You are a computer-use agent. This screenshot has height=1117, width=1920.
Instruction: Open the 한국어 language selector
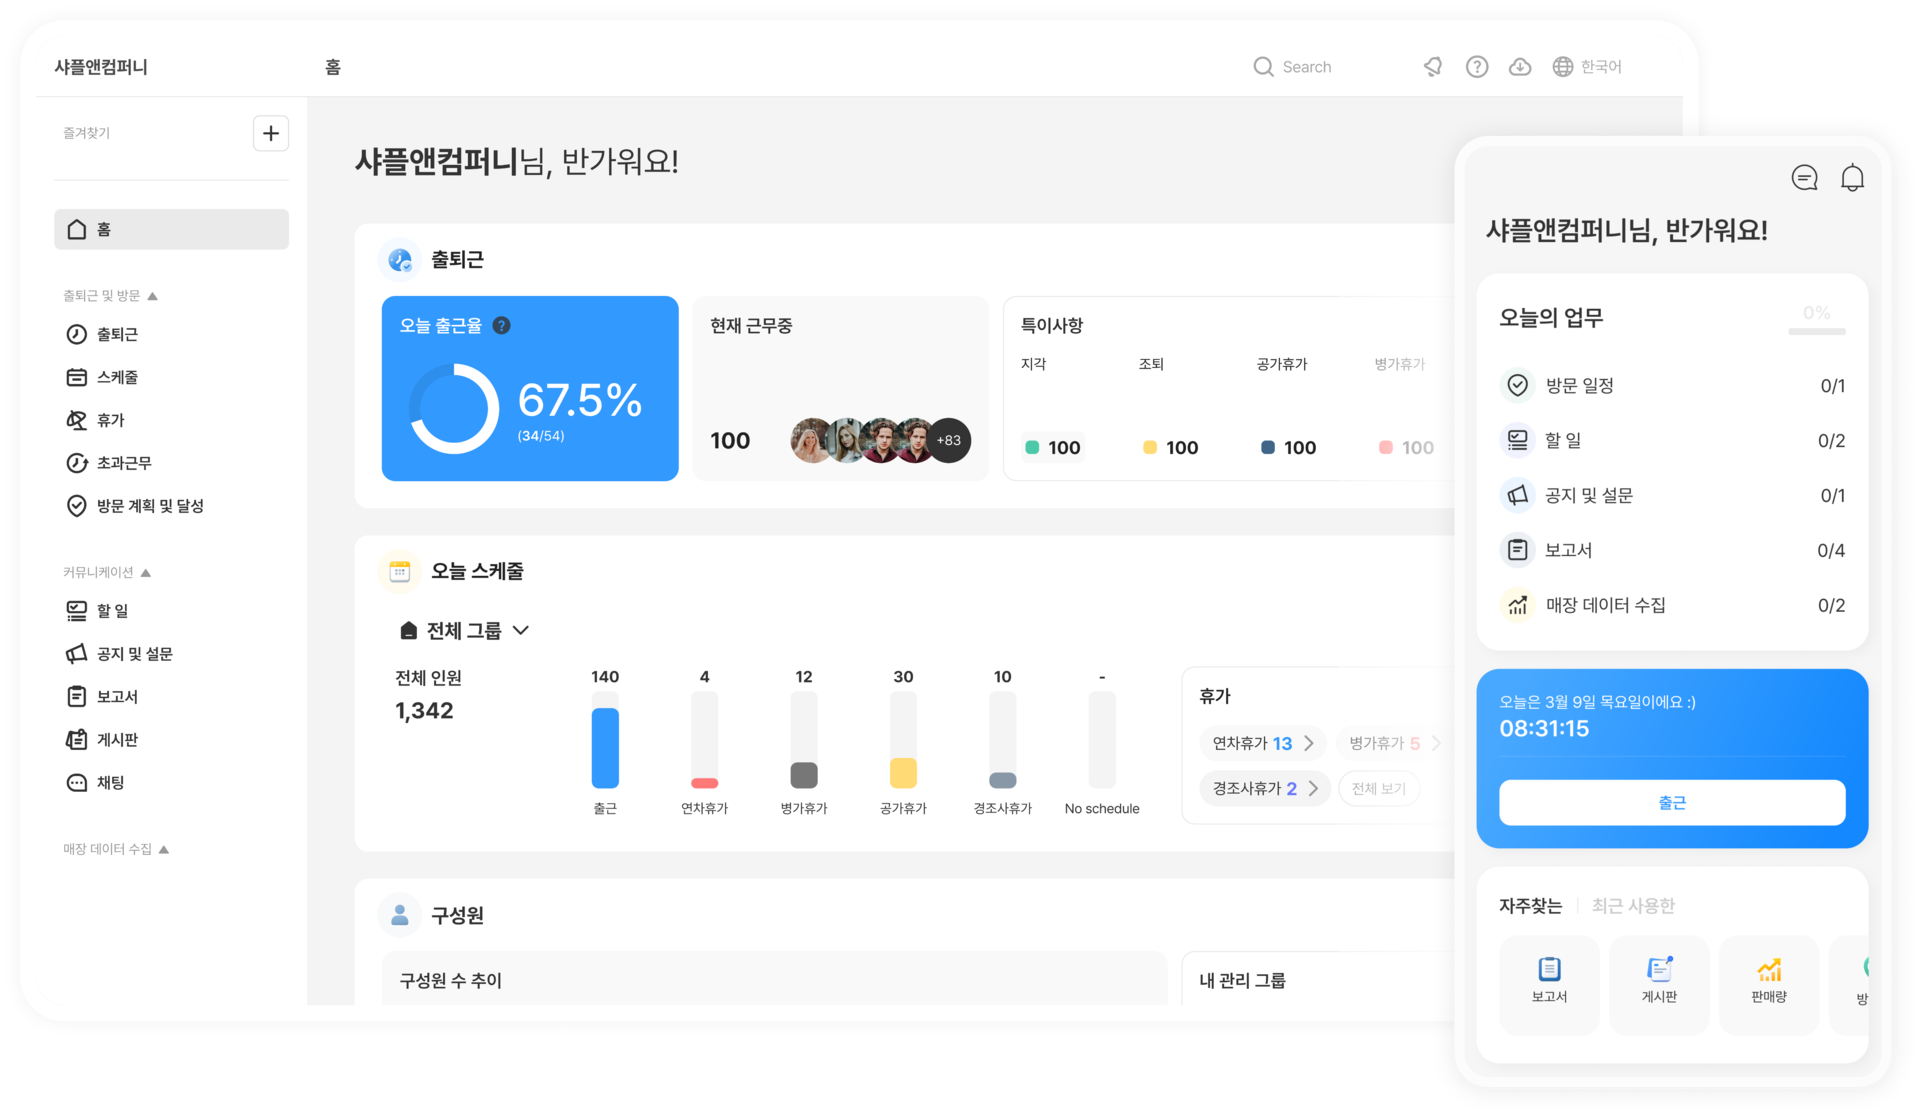pos(1588,67)
